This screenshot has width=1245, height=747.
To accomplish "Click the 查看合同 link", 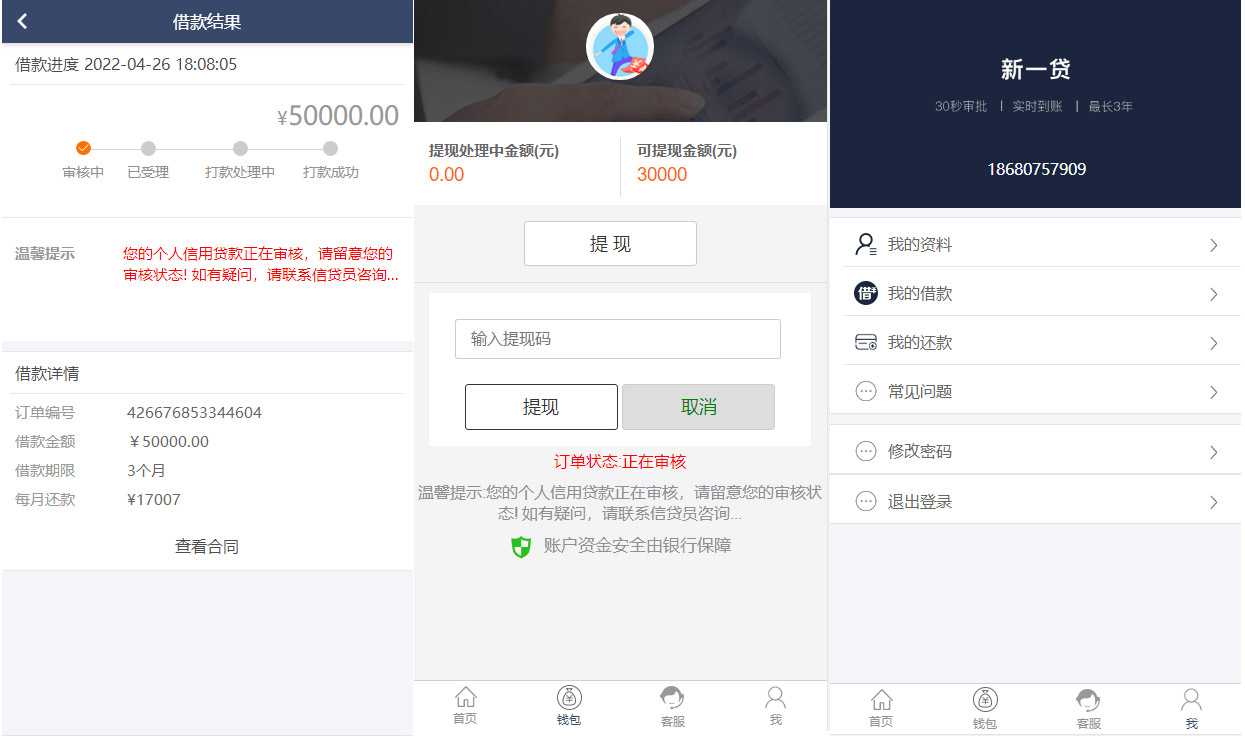I will point(205,546).
